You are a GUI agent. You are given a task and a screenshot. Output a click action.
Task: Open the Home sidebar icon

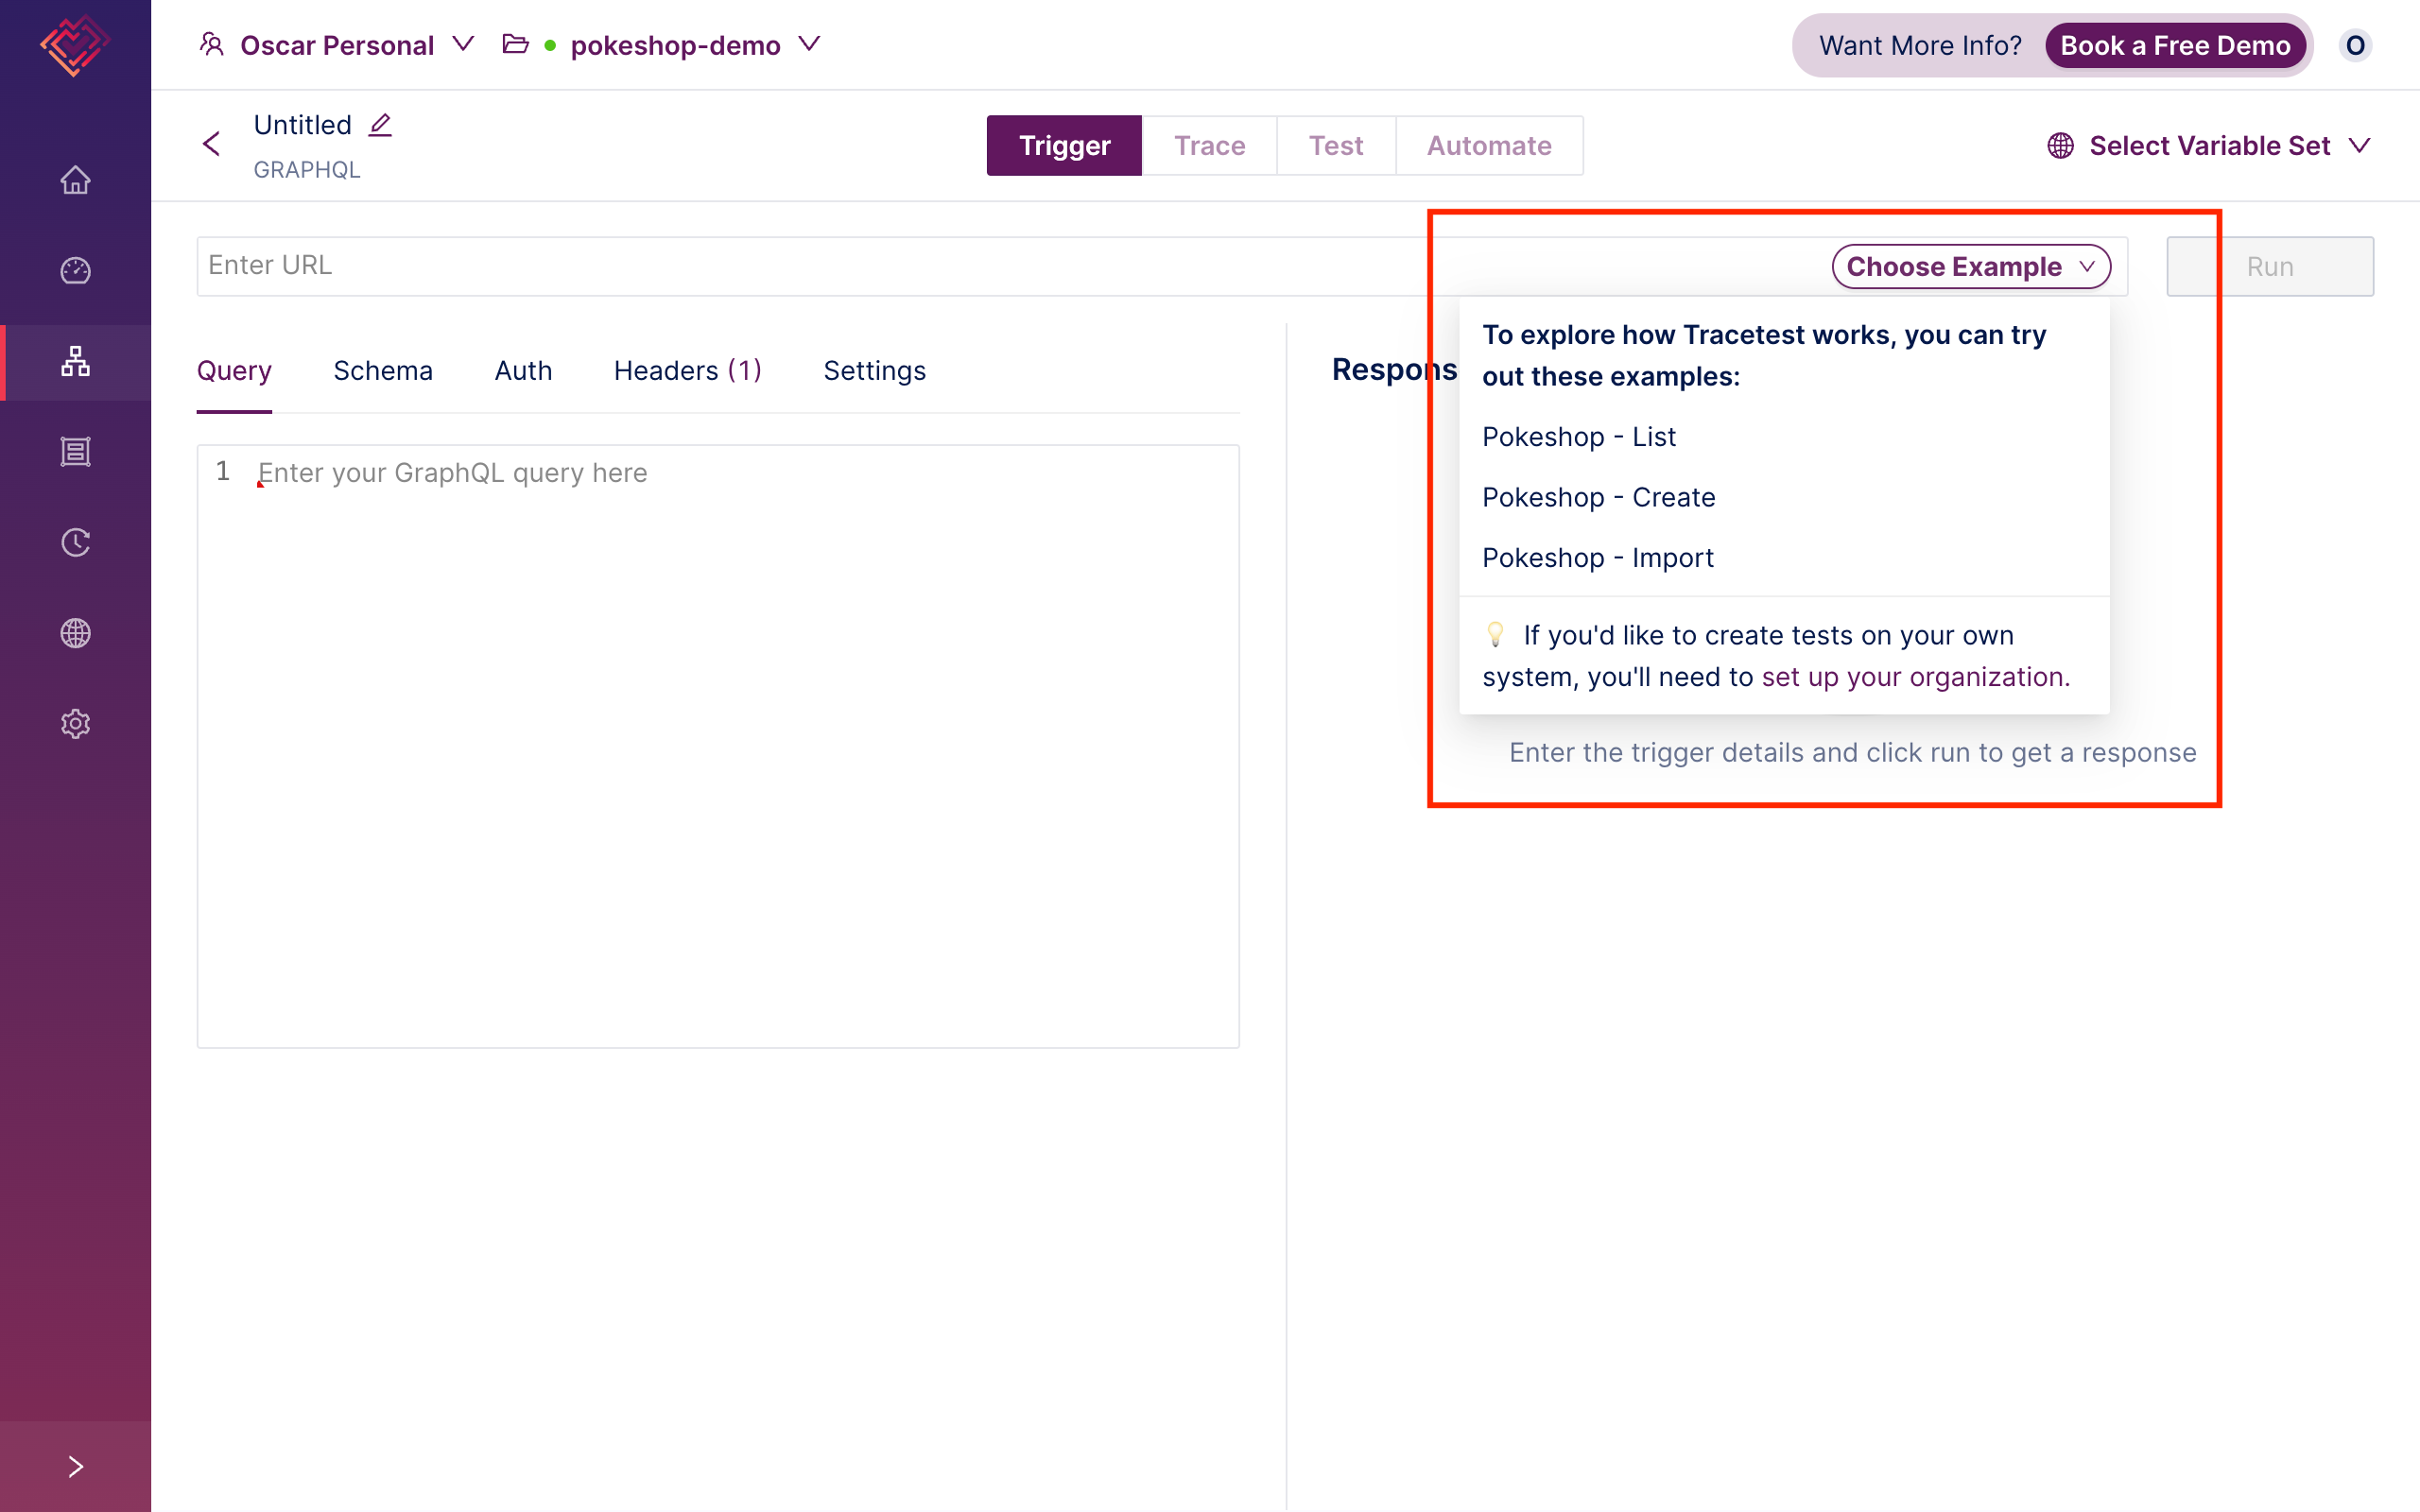[x=75, y=180]
